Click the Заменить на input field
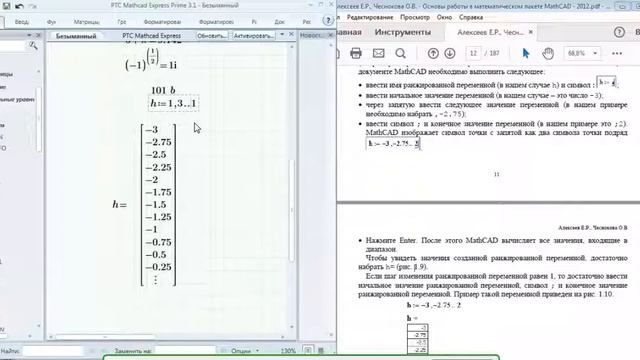 185,351
